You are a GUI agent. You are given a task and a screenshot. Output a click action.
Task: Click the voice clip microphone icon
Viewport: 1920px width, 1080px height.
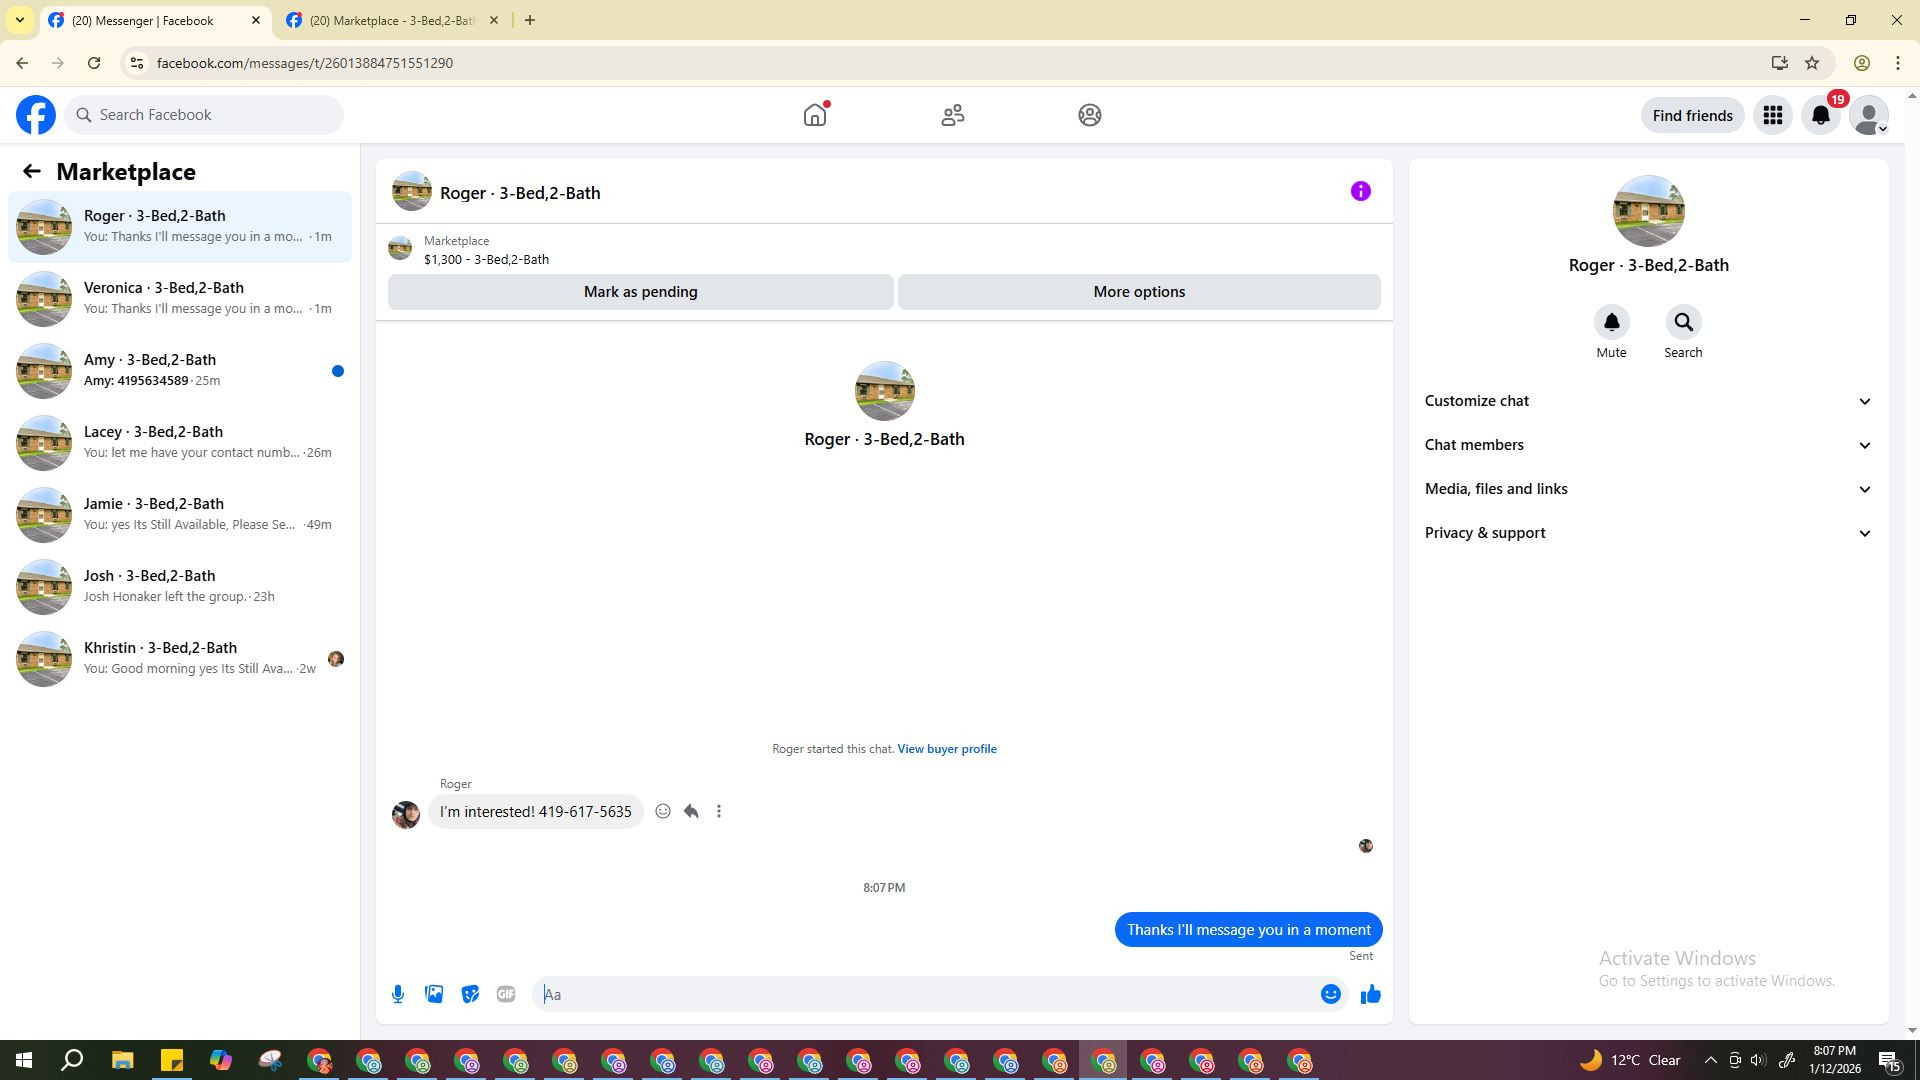pos(398,994)
